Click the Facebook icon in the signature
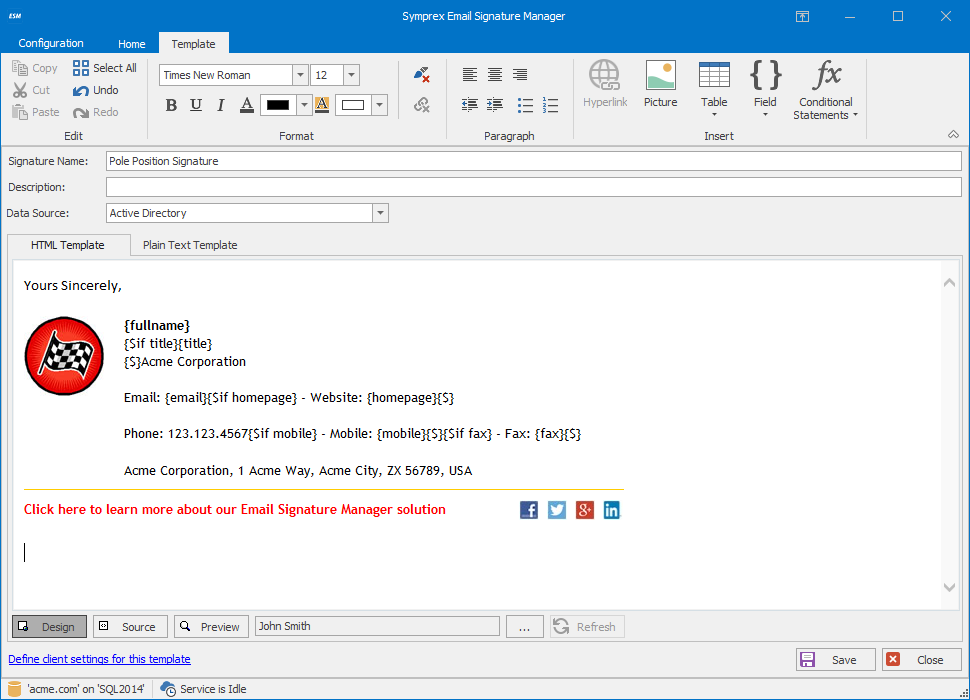The height and width of the screenshot is (700, 970). pyautogui.click(x=529, y=510)
